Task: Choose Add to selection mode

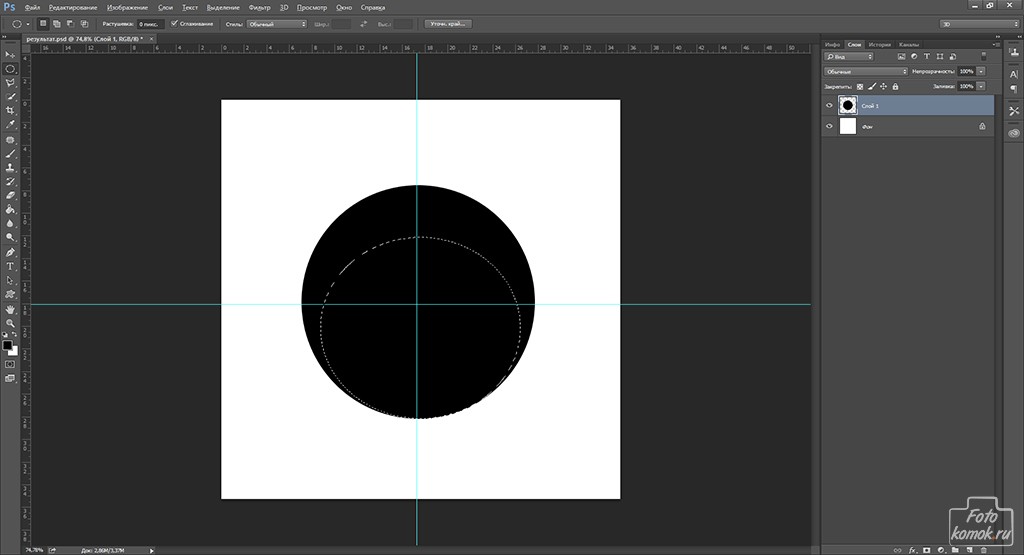Action: (57, 24)
